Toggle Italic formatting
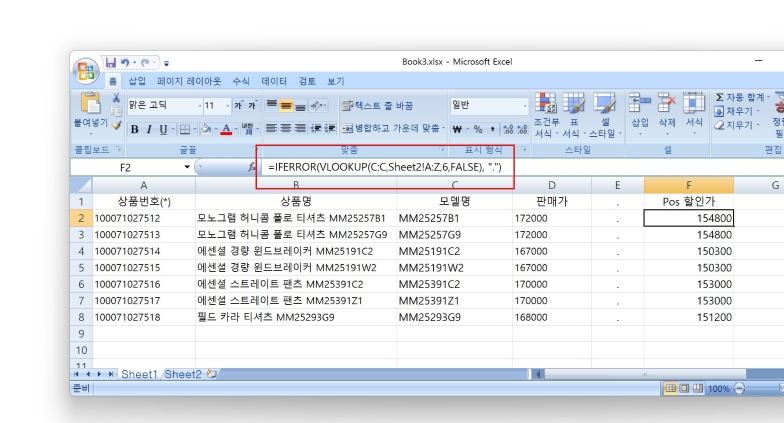 pos(148,129)
